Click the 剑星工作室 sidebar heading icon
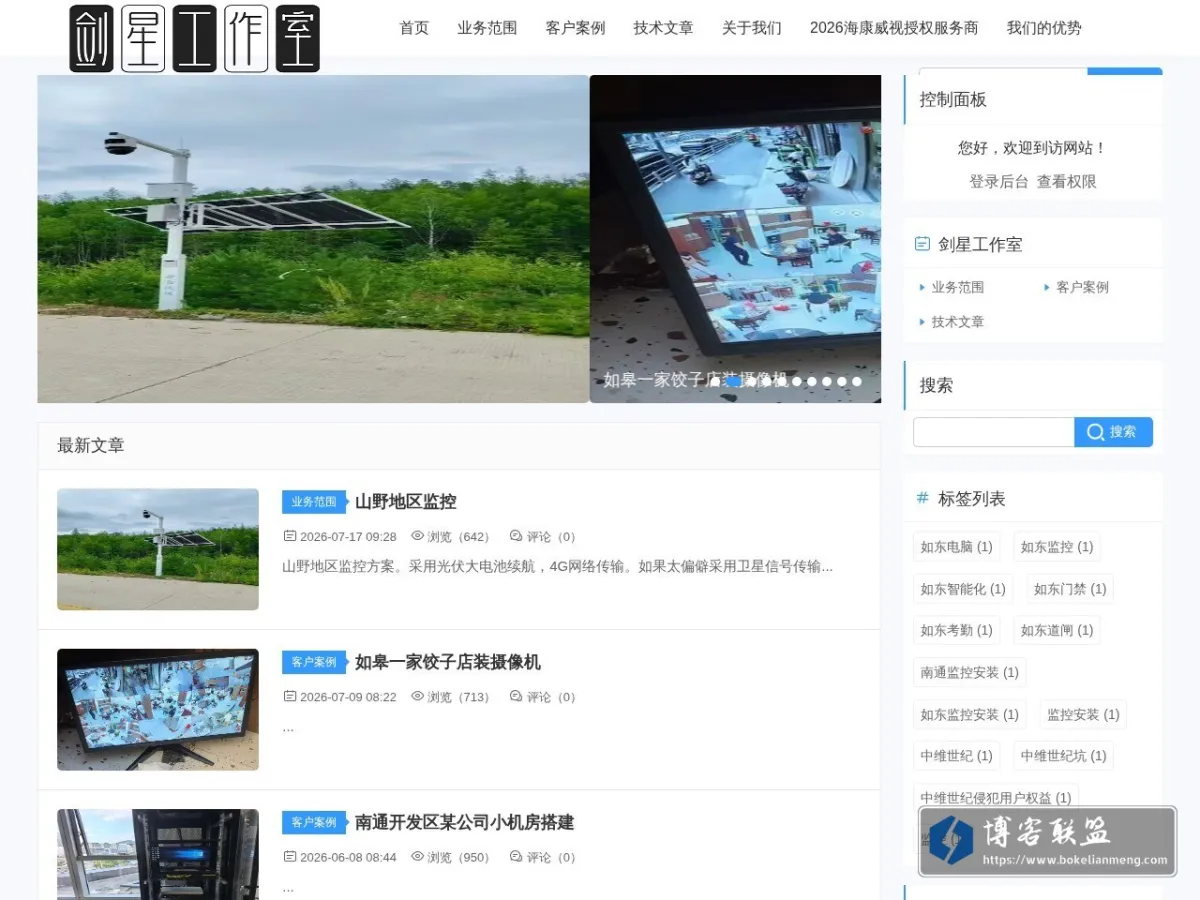1200x900 pixels. [x=922, y=244]
